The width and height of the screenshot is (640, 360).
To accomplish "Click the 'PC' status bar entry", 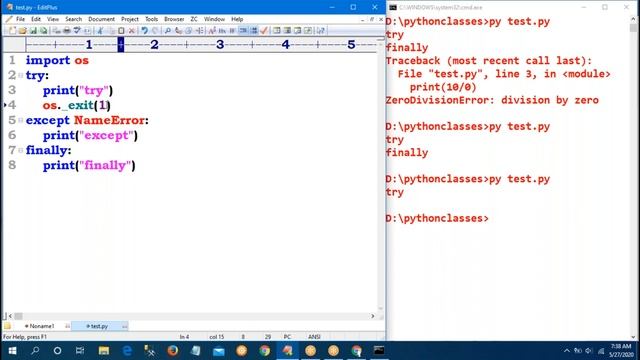I will 287,337.
